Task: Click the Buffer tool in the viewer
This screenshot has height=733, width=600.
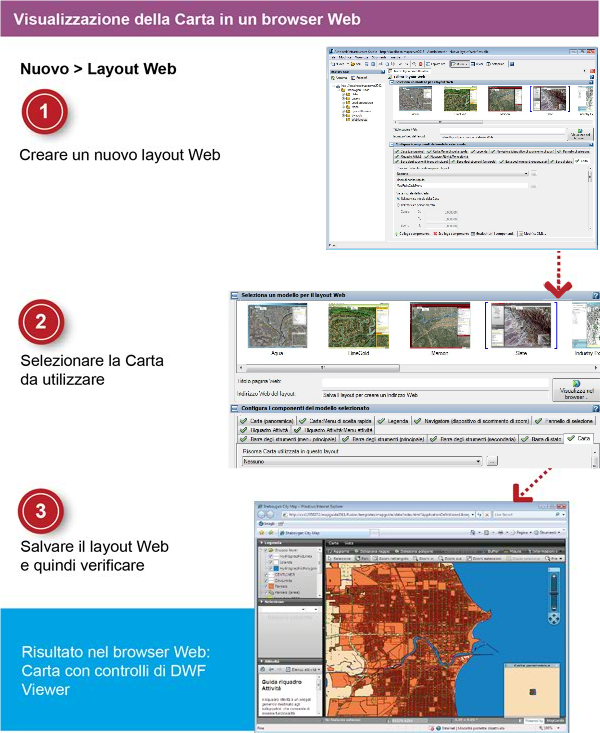Action: click(489, 551)
